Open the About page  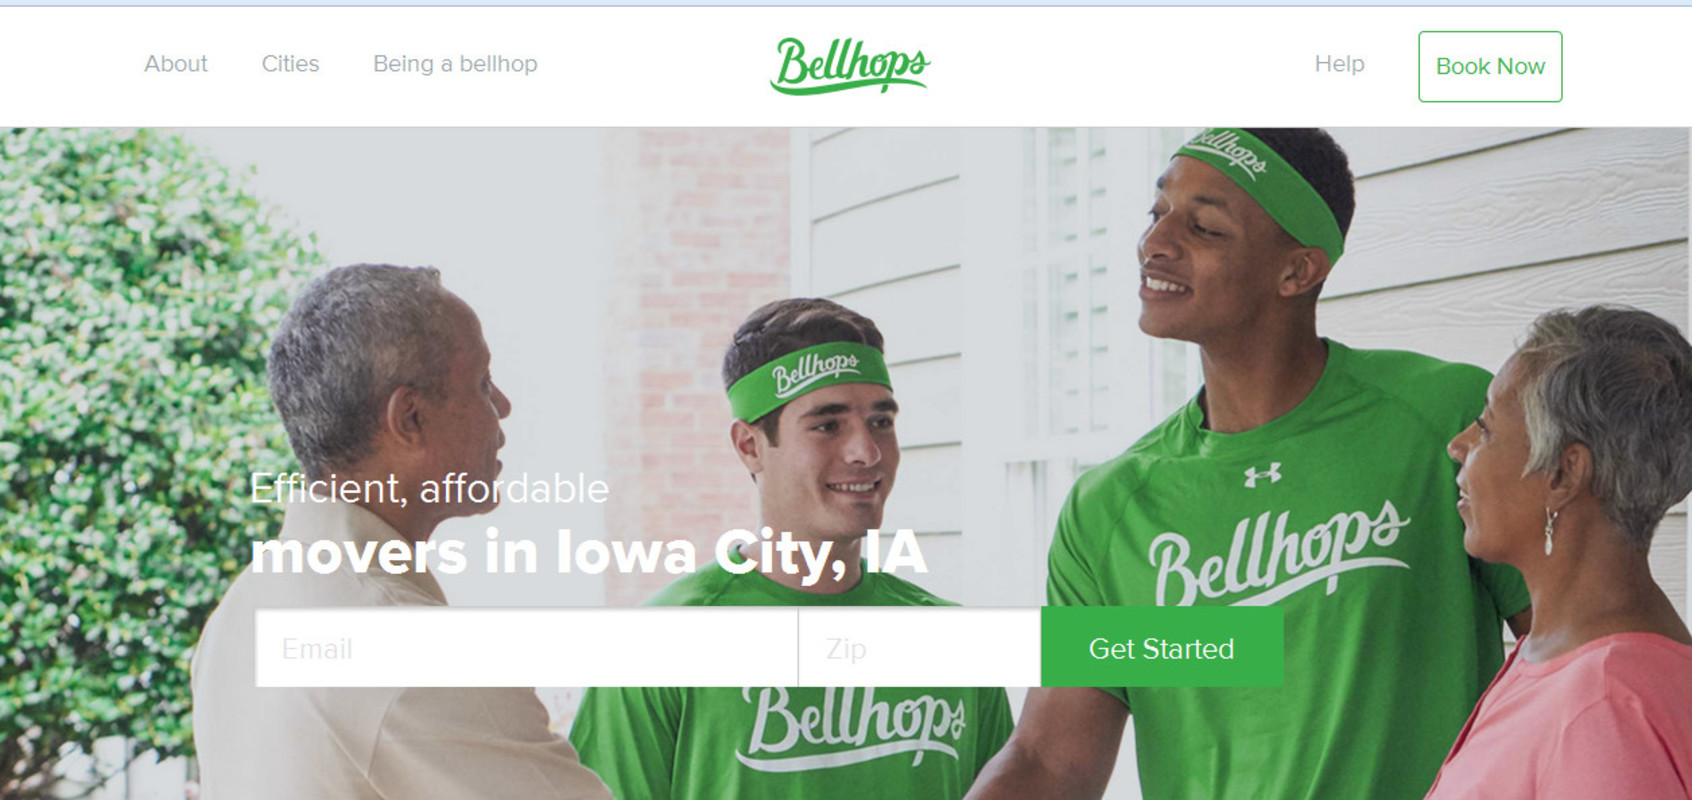point(176,64)
